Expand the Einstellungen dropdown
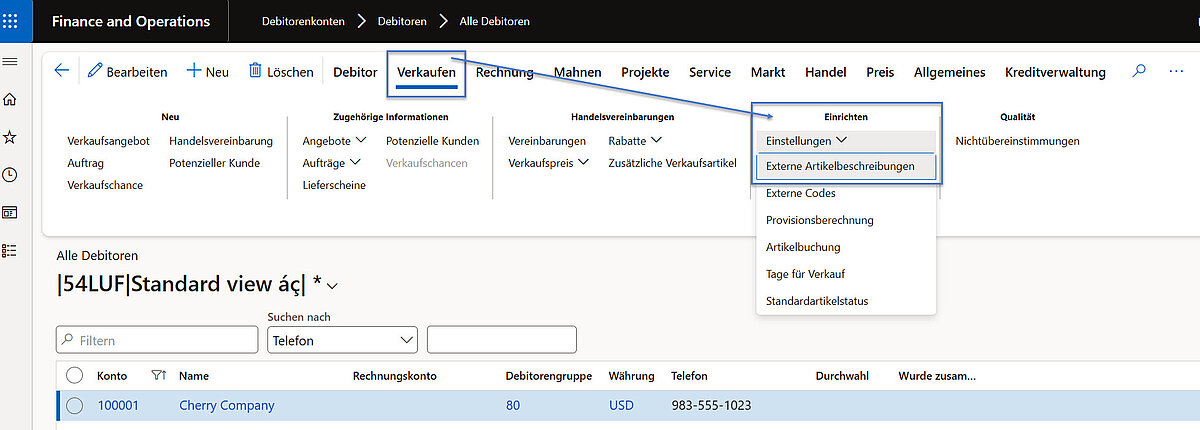 (806, 141)
